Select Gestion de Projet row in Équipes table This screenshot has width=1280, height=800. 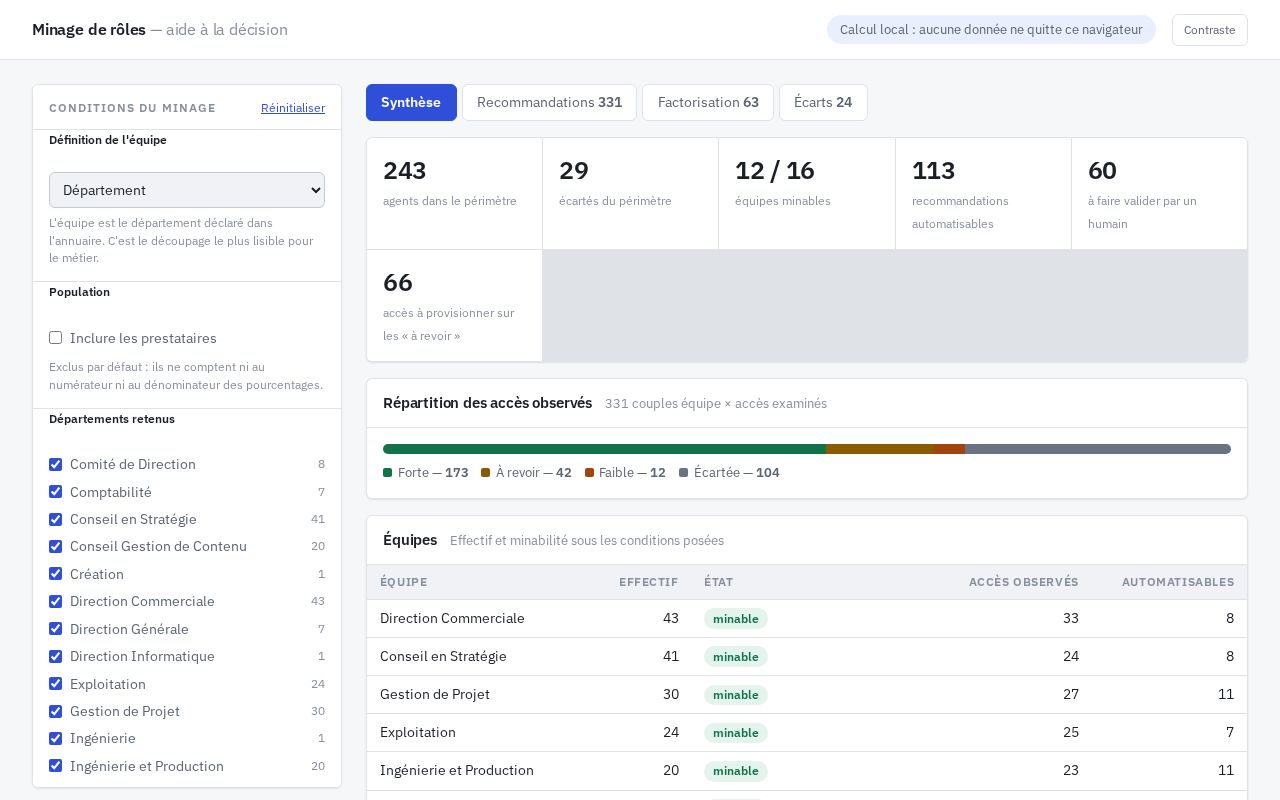tap(807, 694)
